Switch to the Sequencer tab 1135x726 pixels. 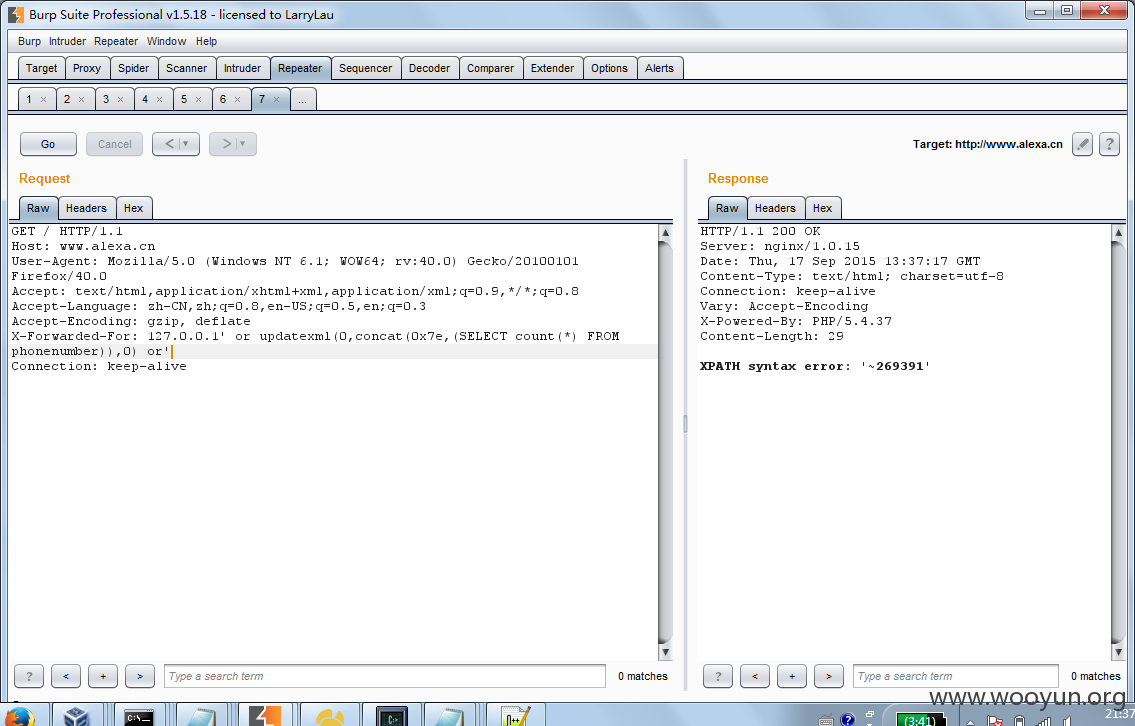pos(365,68)
